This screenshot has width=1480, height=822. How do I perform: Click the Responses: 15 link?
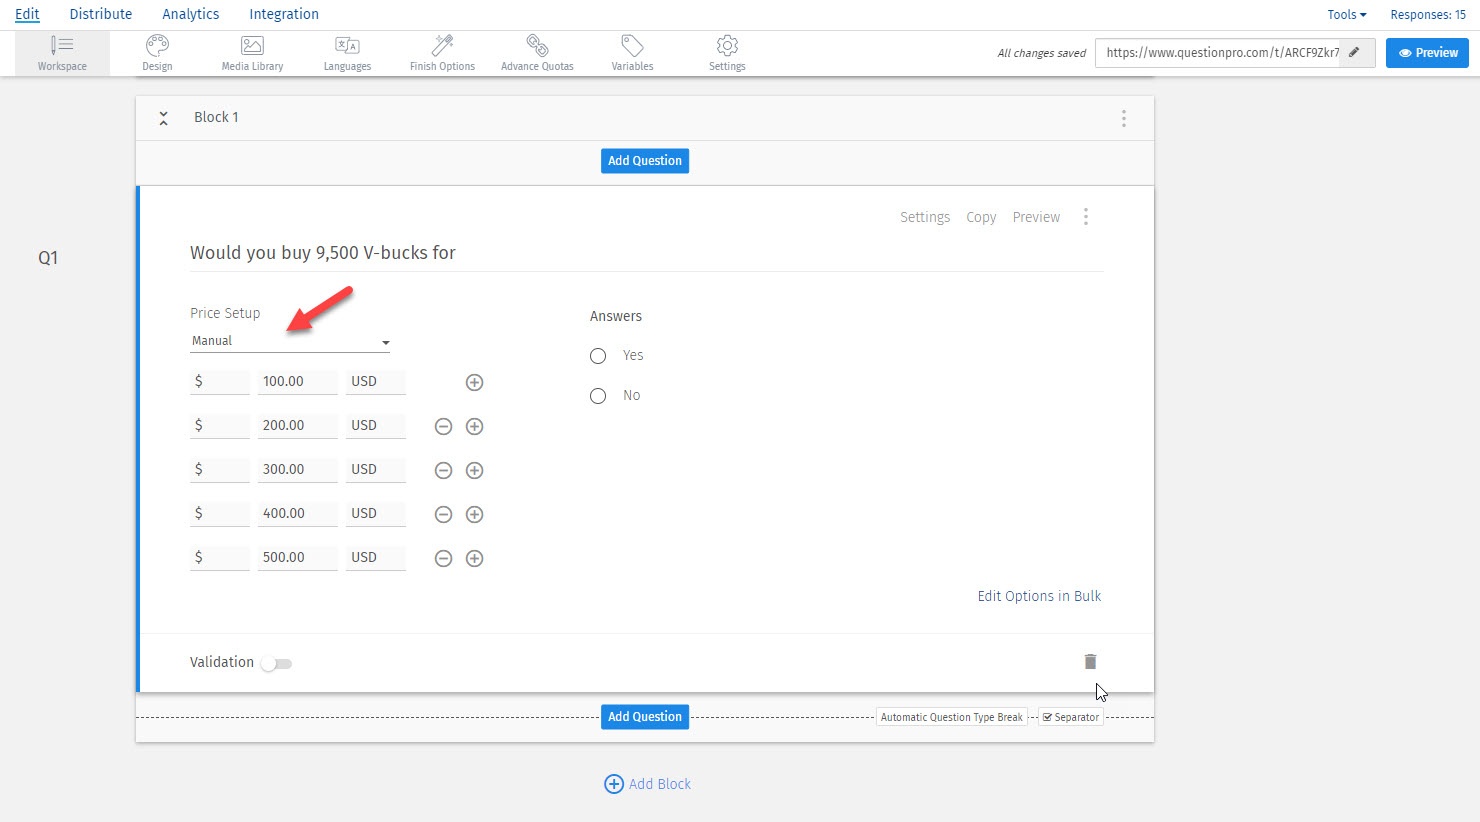coord(1428,14)
